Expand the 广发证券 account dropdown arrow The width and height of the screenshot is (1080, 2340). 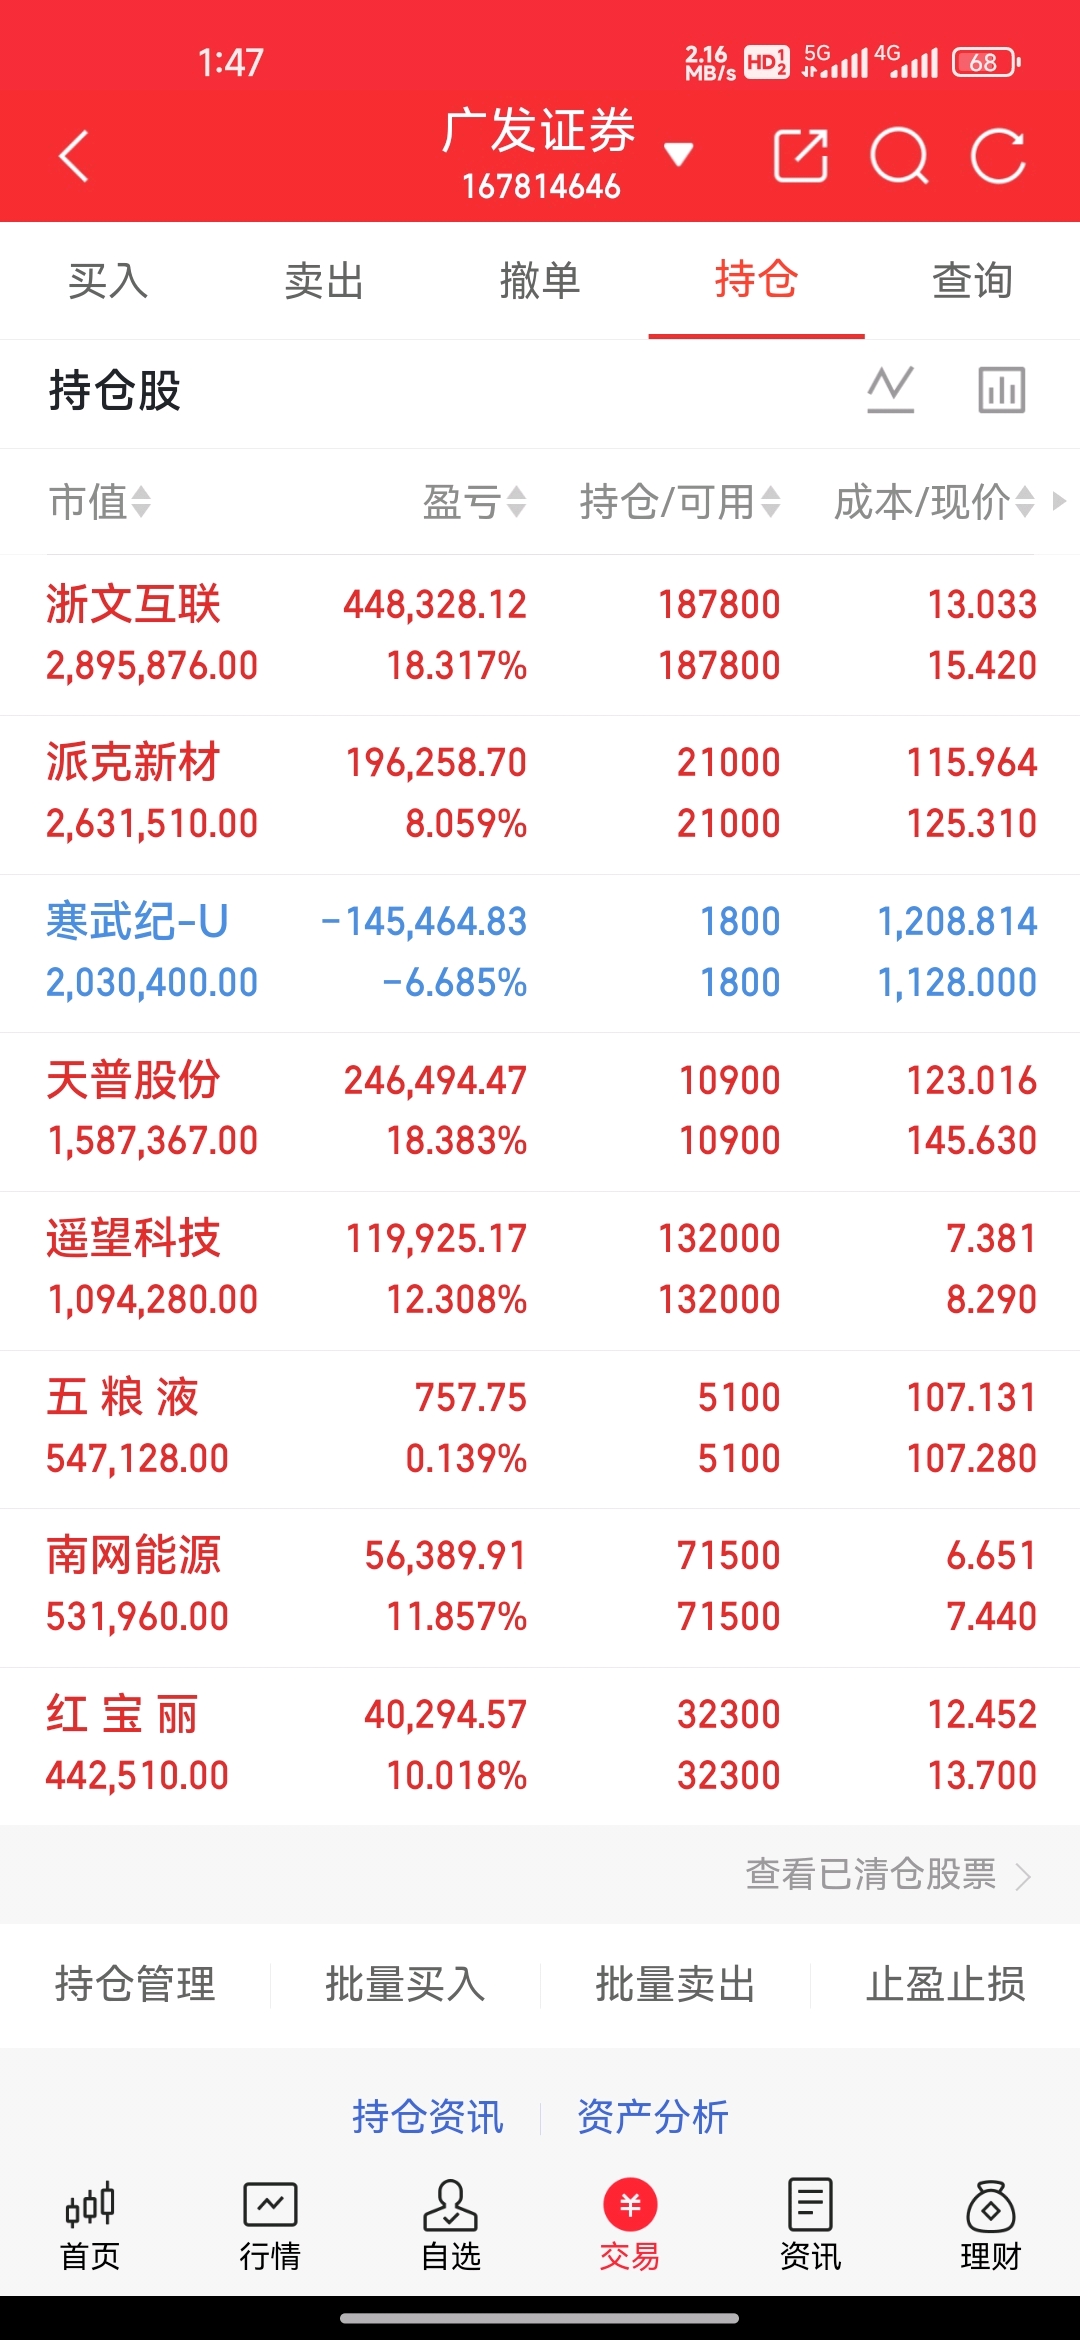coord(679,154)
